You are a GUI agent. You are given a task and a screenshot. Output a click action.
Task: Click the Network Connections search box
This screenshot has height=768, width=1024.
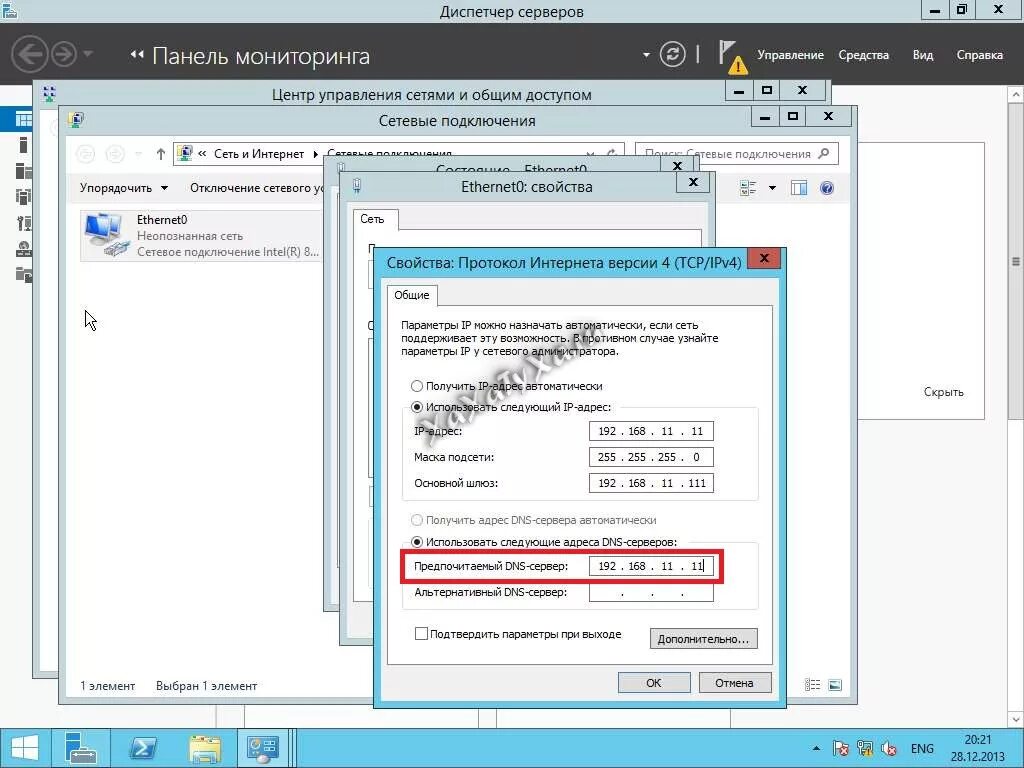(x=736, y=154)
